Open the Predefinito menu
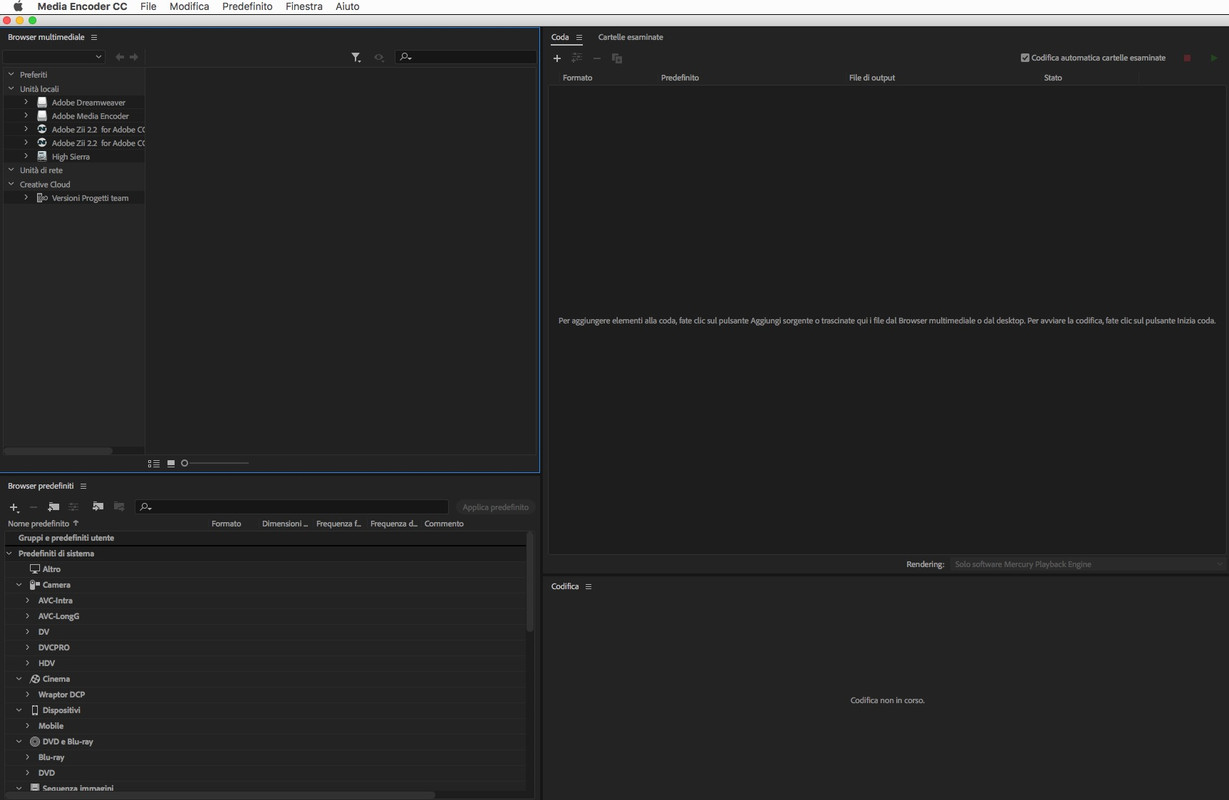 (247, 6)
